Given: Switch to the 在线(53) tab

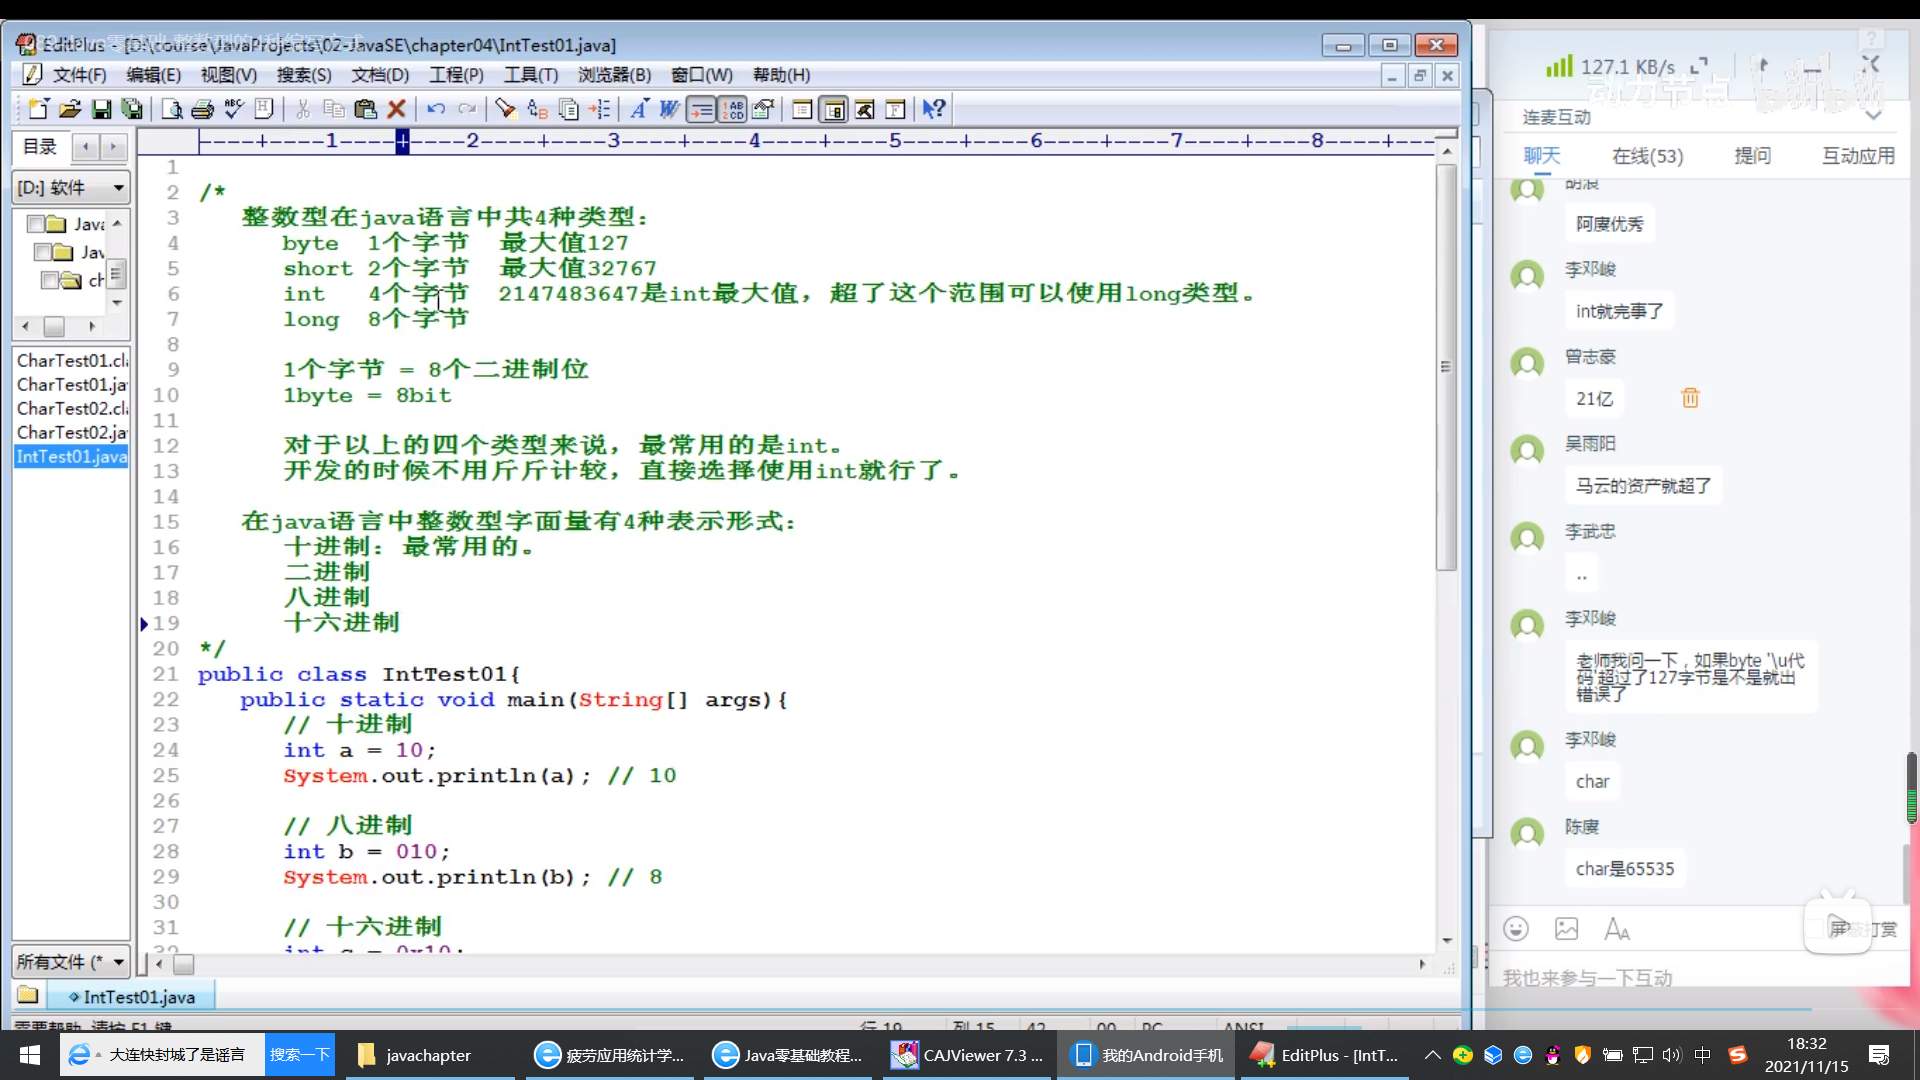Looking at the screenshot, I should 1647,156.
